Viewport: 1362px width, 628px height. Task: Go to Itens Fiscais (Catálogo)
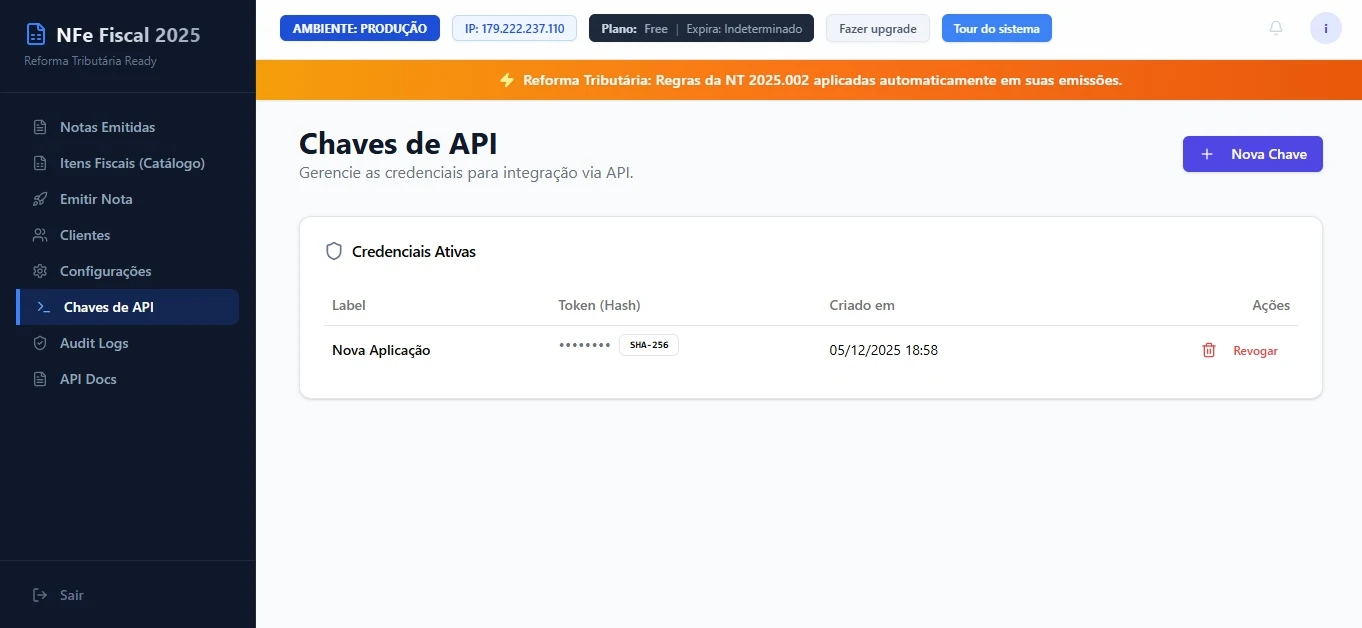tap(132, 163)
